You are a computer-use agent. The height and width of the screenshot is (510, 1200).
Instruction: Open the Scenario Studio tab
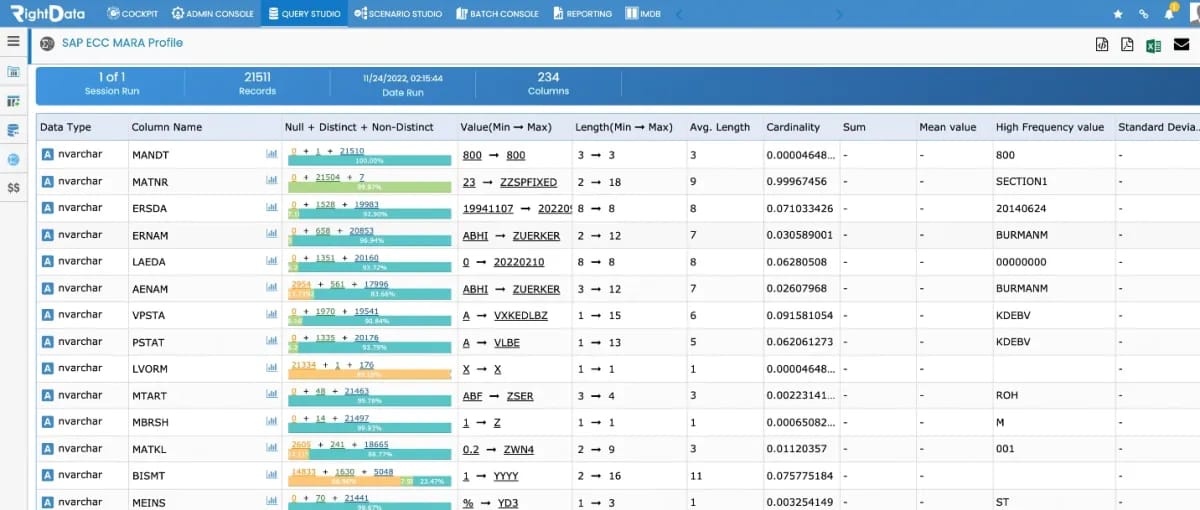[397, 14]
